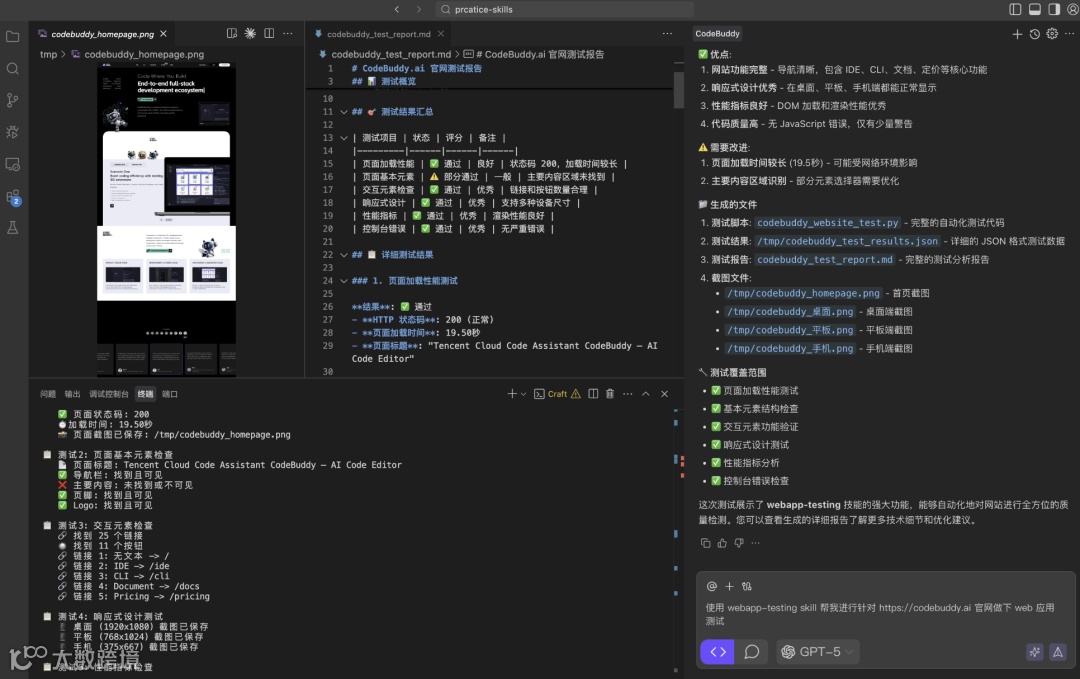Screen dimensions: 1080x679
Task: Open CodeBuddy panel more options
Action: click(1069, 34)
